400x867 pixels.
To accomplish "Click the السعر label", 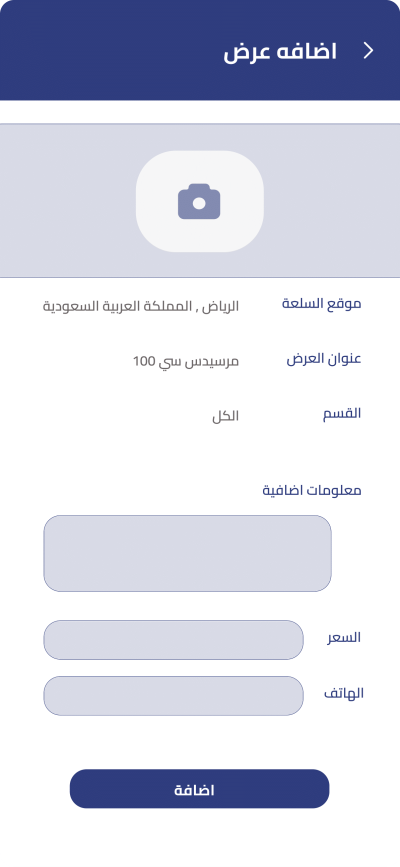I will tap(344, 638).
